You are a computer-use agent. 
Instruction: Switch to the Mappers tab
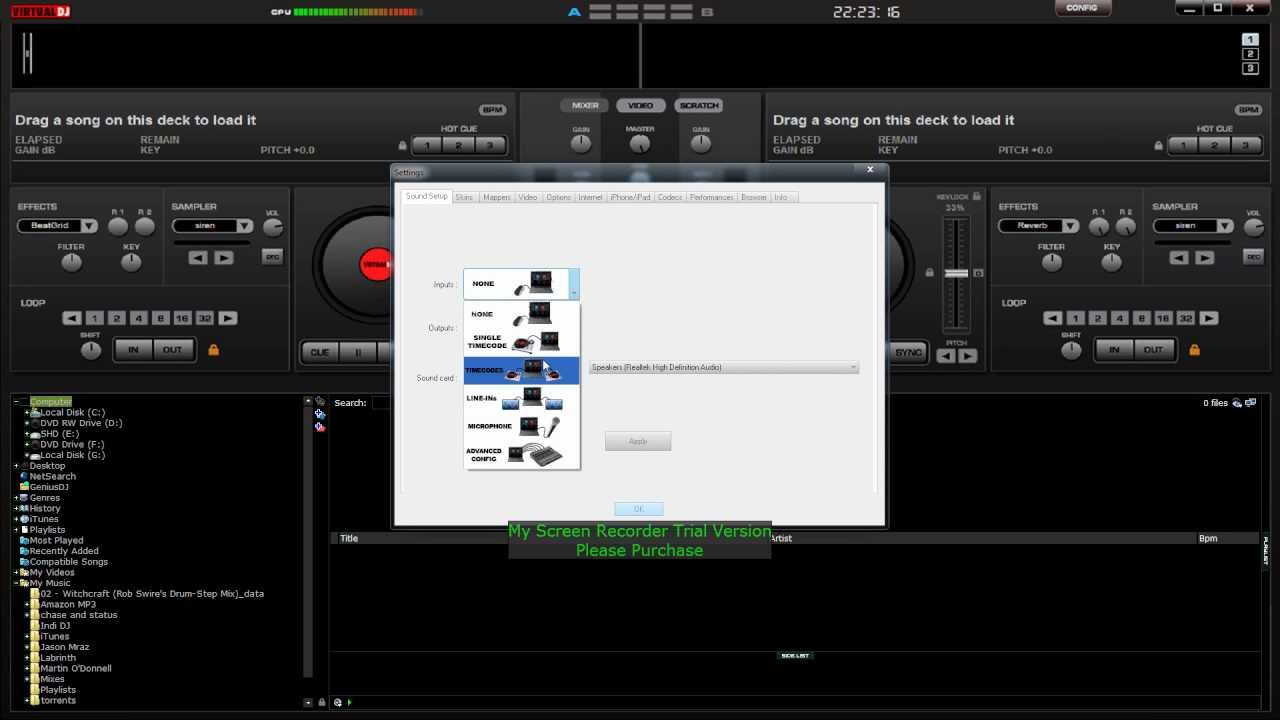click(x=497, y=197)
